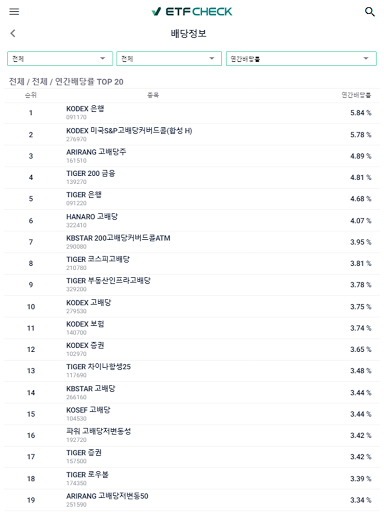Select TIGER 200 금융 row
This screenshot has height=512, width=384.
(x=192, y=177)
